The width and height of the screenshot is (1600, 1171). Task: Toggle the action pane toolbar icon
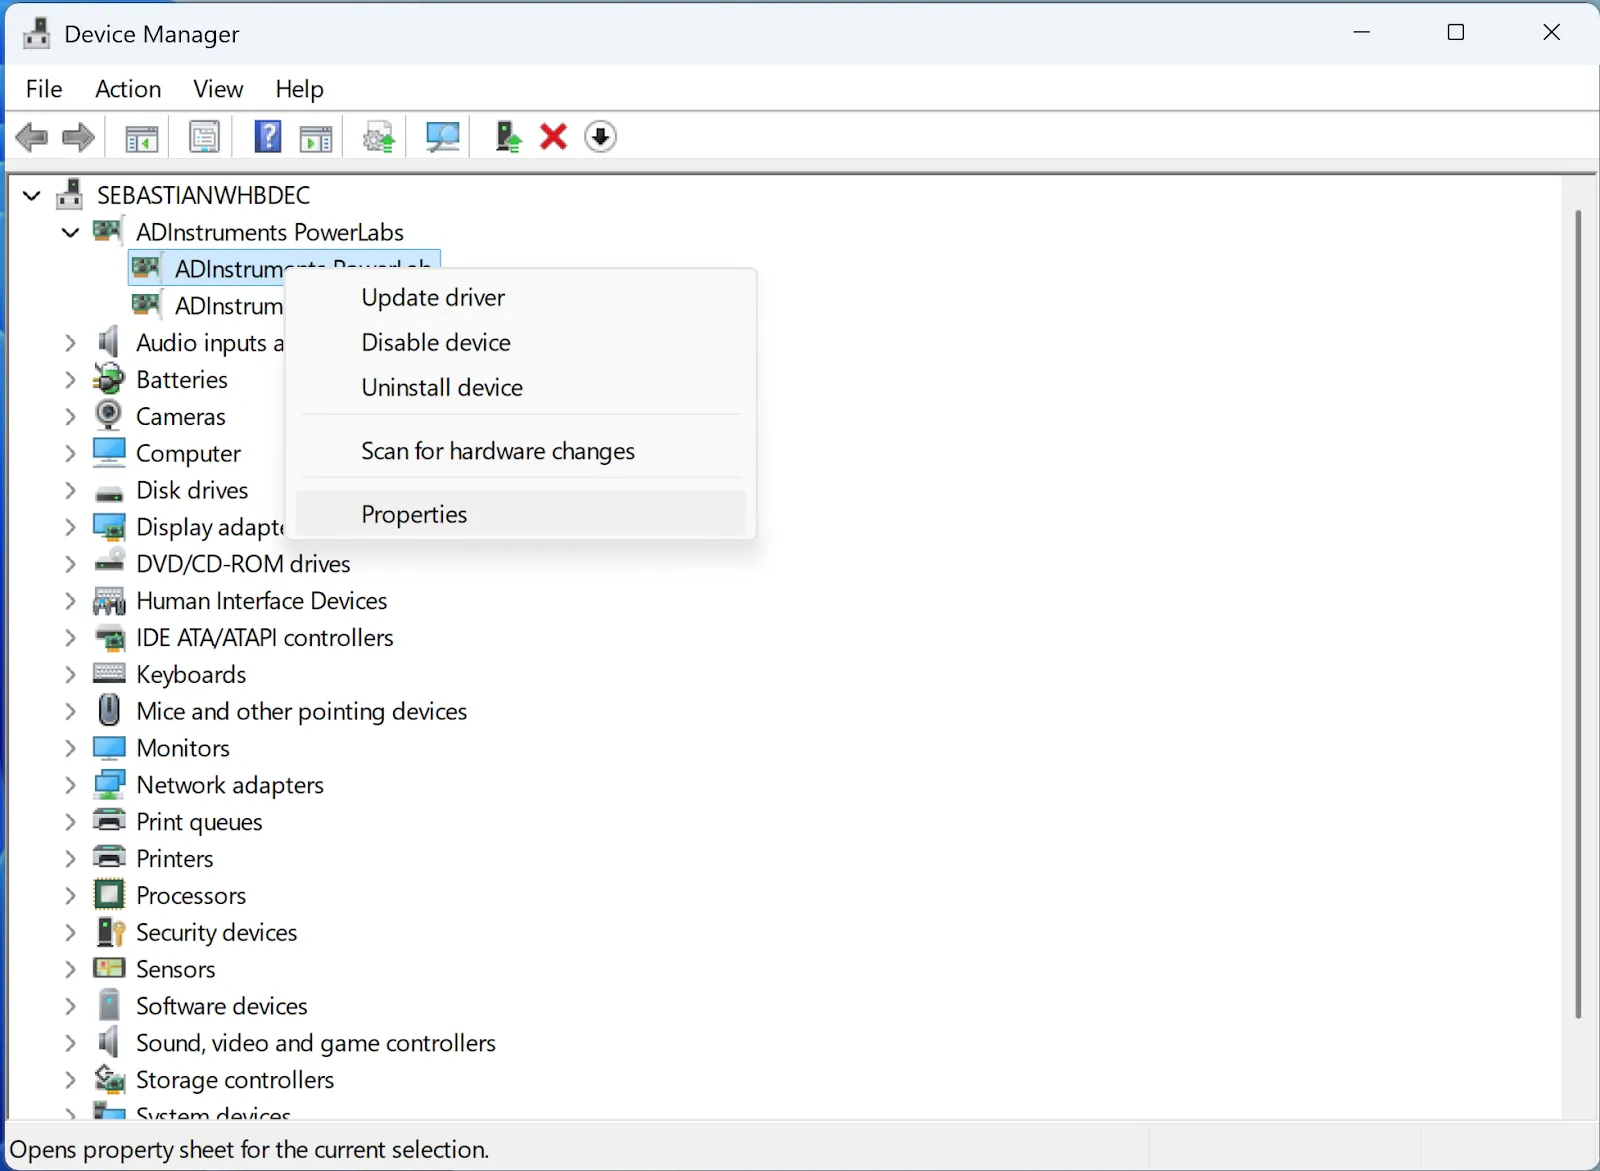(x=316, y=138)
